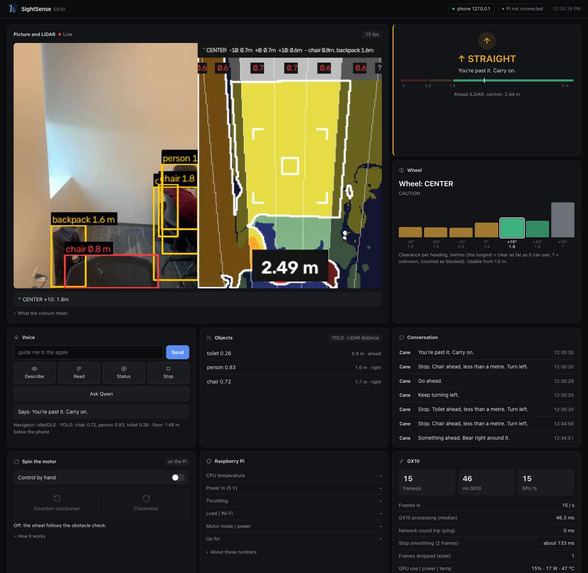Expand the How it works section
This screenshot has height=573, width=588.
(x=30, y=536)
